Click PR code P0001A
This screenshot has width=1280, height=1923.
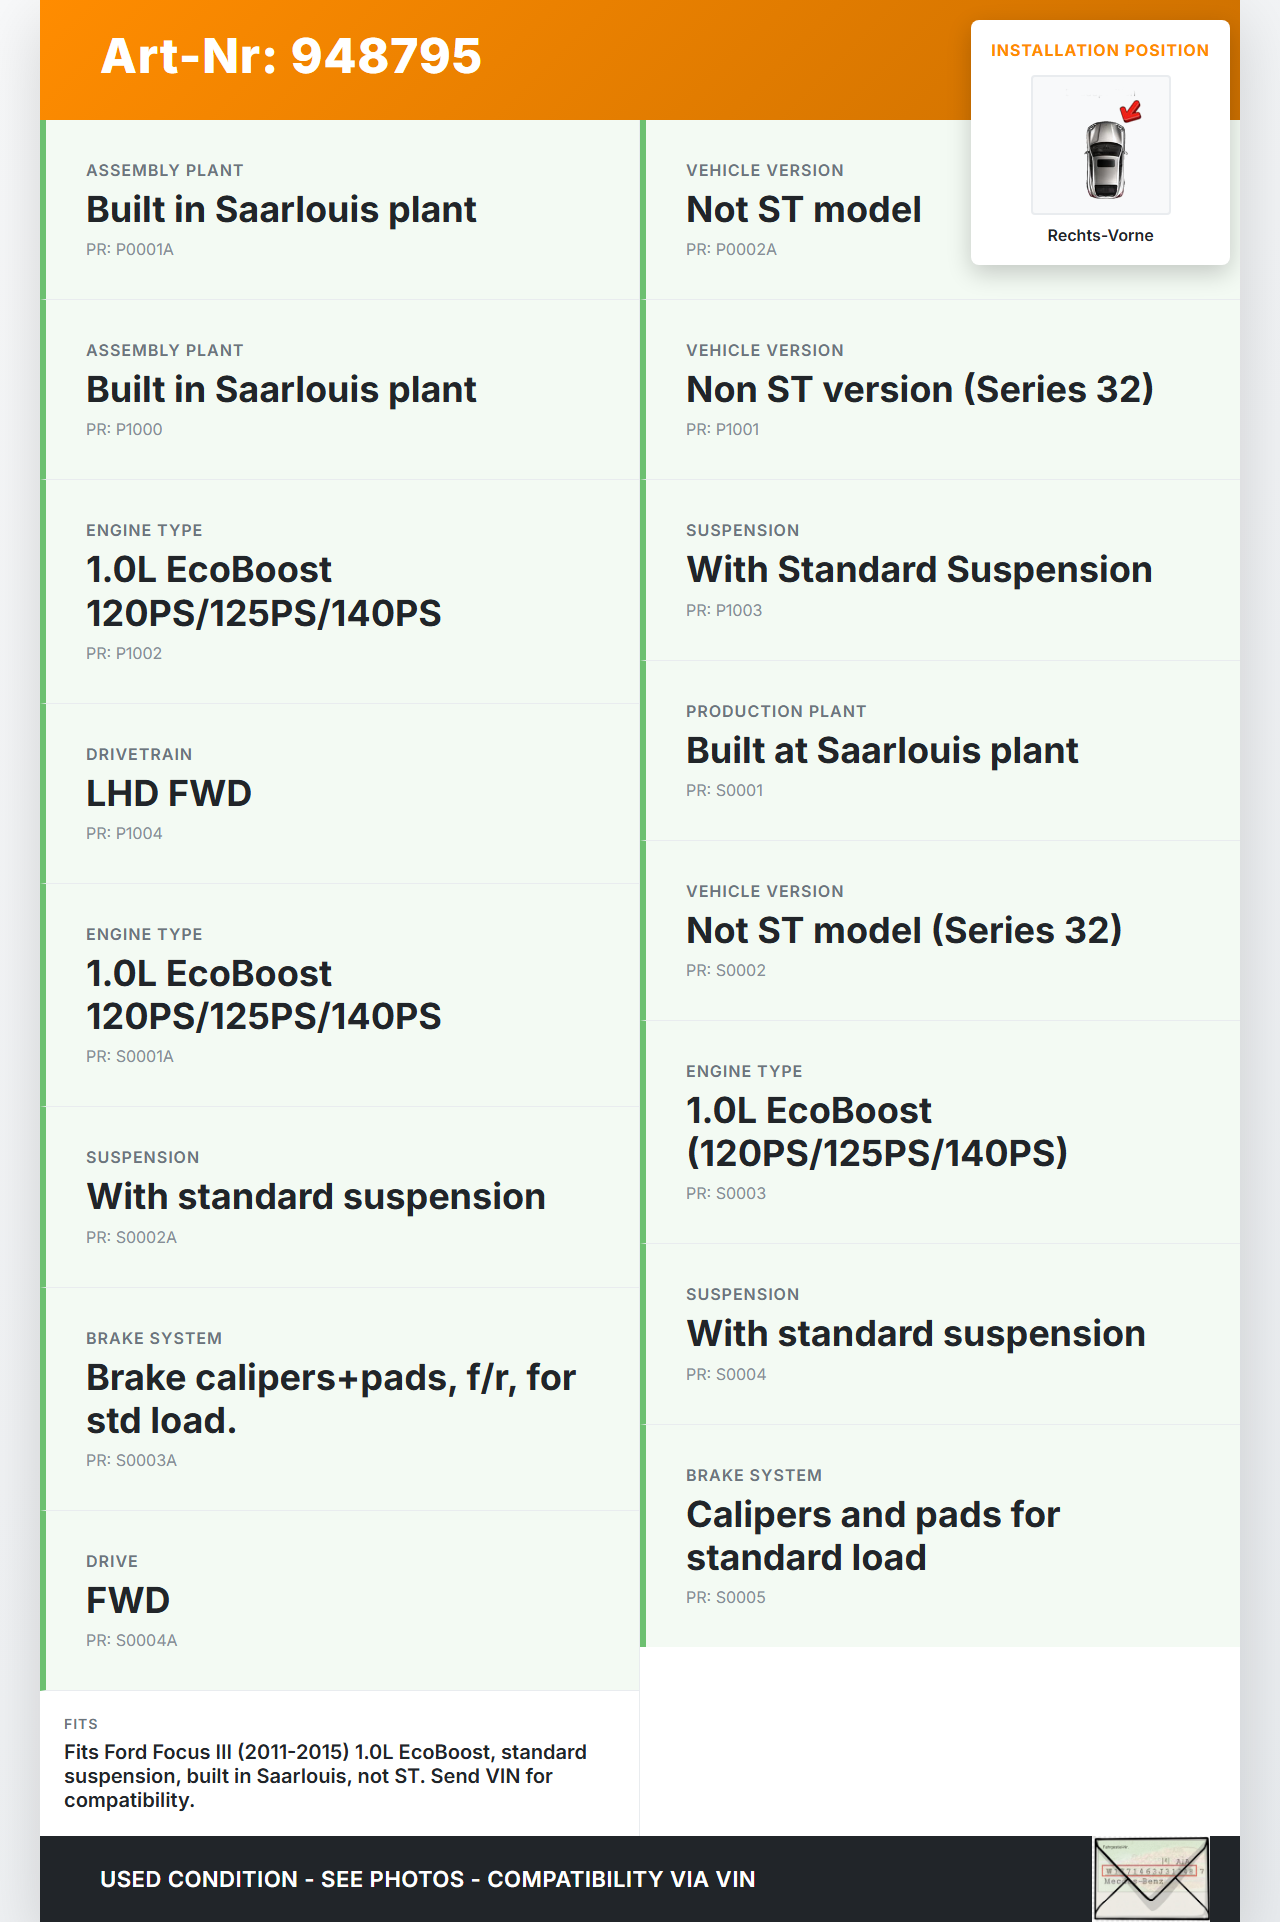130,250
